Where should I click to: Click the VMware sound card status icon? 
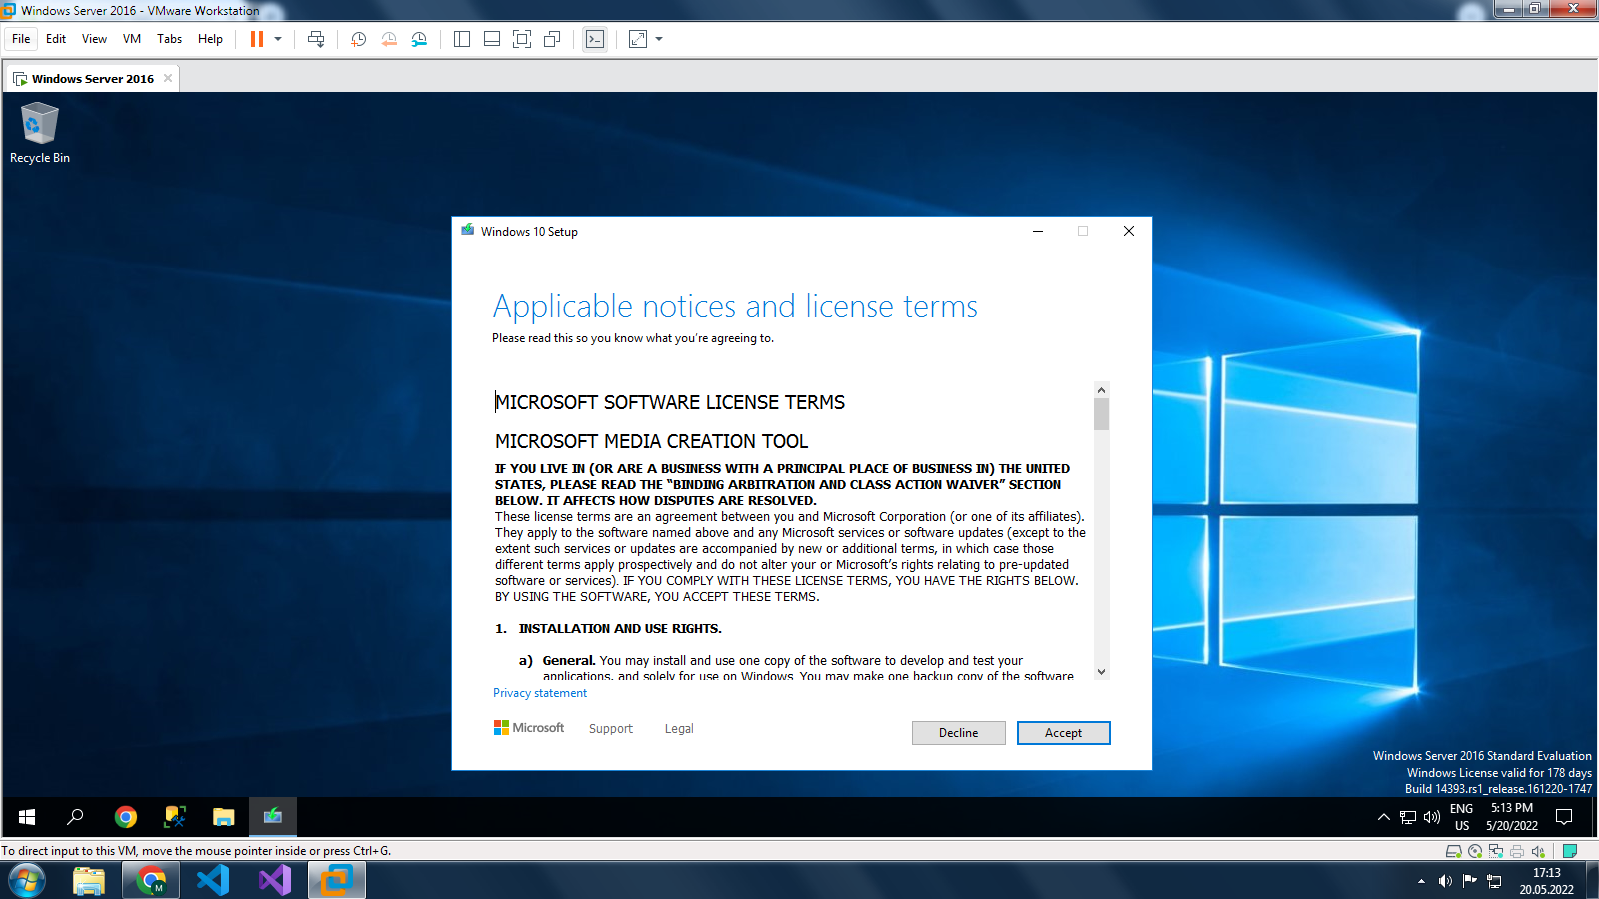click(x=1538, y=851)
